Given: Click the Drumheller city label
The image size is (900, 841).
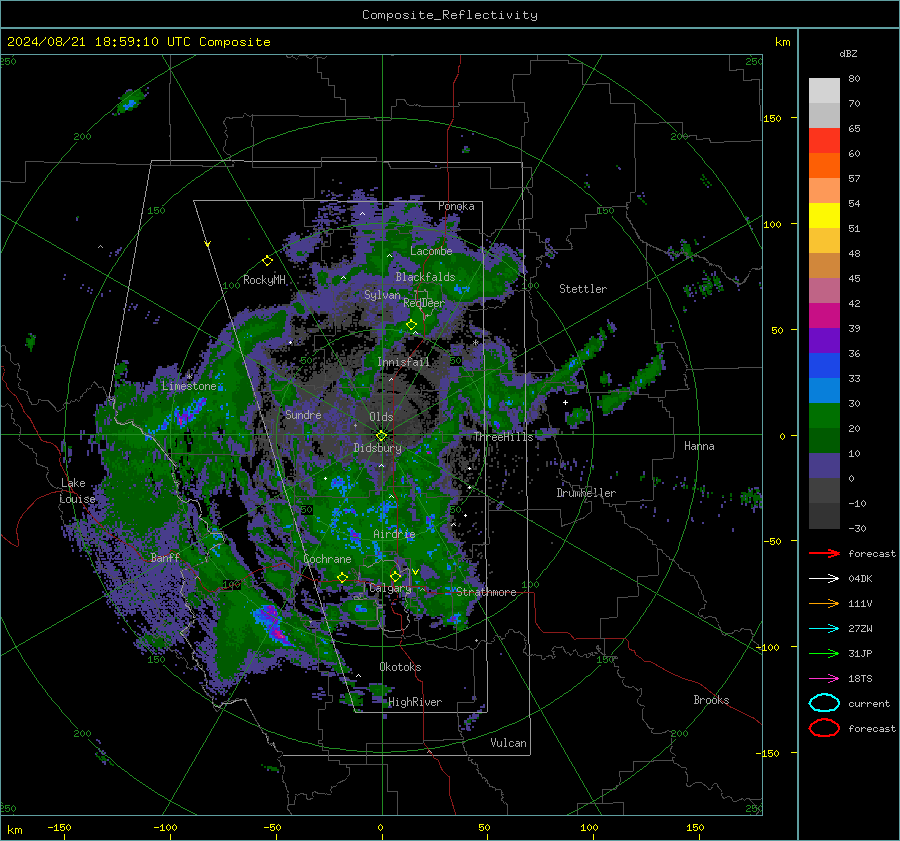Looking at the screenshot, I should pos(586,493).
